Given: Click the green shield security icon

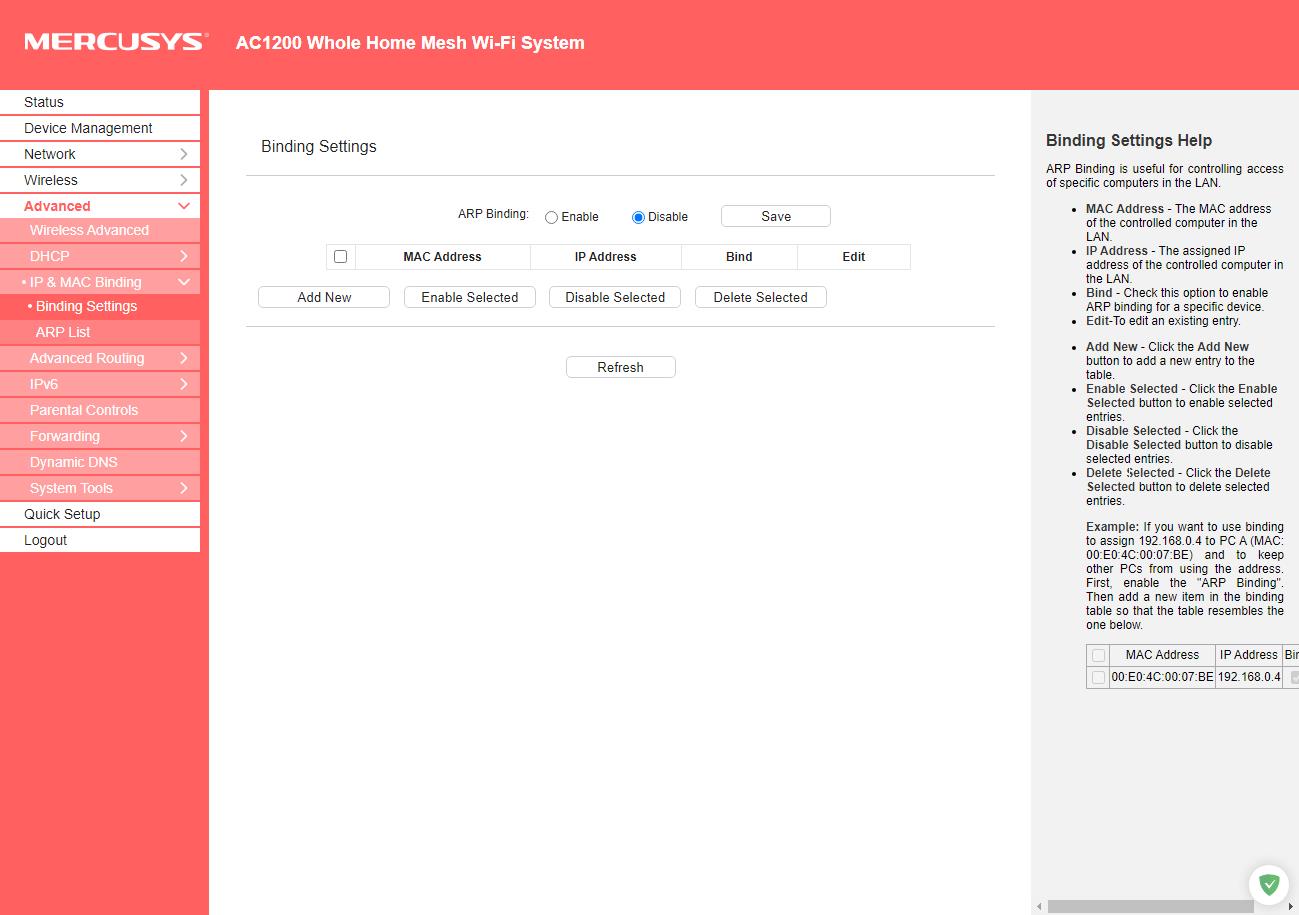Looking at the screenshot, I should [x=1268, y=884].
